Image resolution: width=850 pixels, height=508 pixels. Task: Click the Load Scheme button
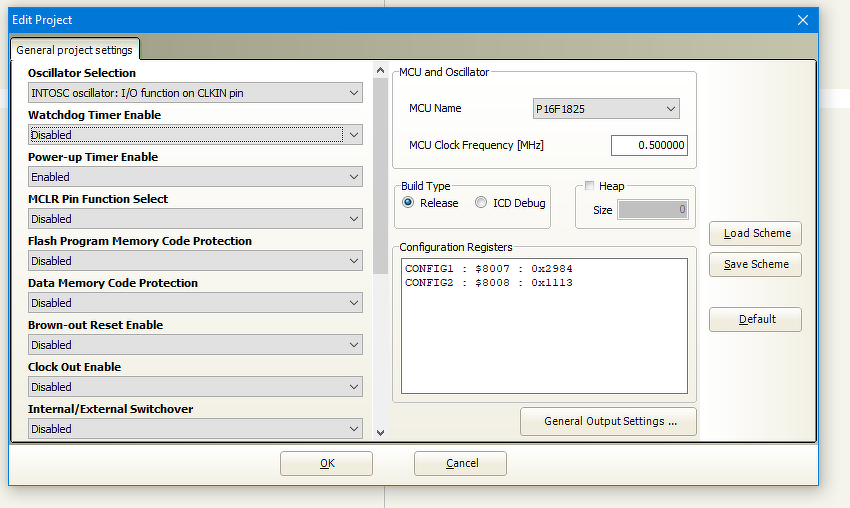755,233
